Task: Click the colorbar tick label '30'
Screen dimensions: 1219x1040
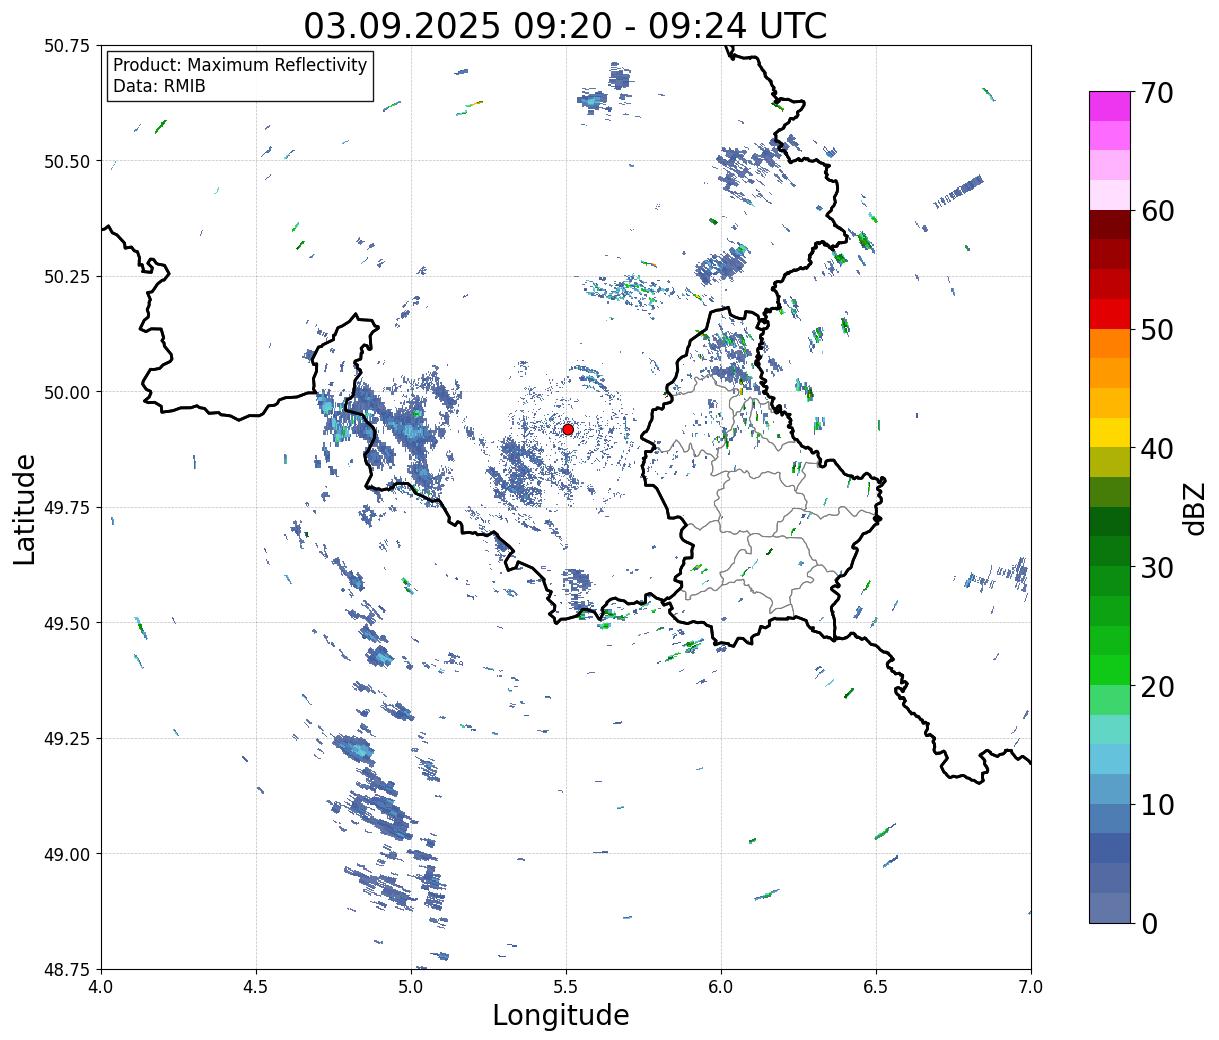Action: coord(1157,567)
